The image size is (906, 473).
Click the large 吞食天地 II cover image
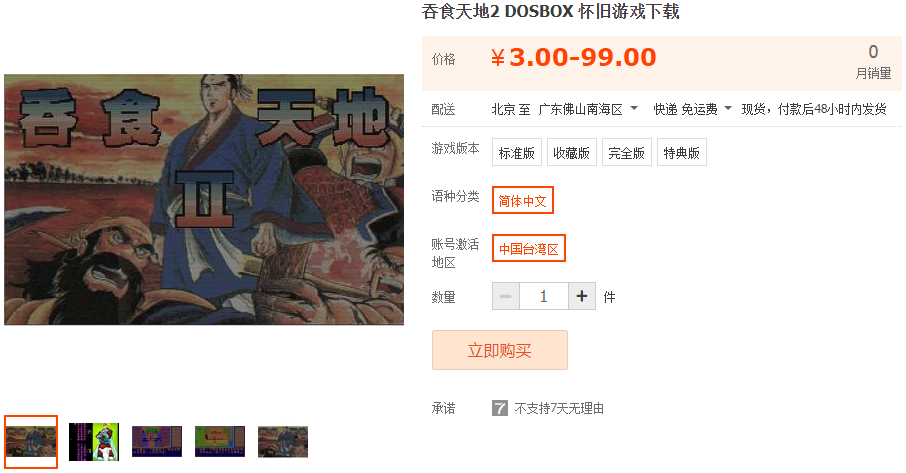(x=204, y=199)
